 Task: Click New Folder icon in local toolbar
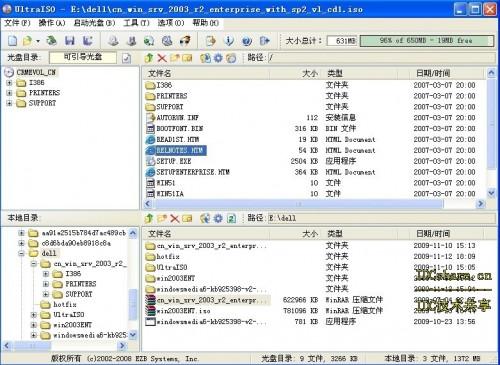162,218
